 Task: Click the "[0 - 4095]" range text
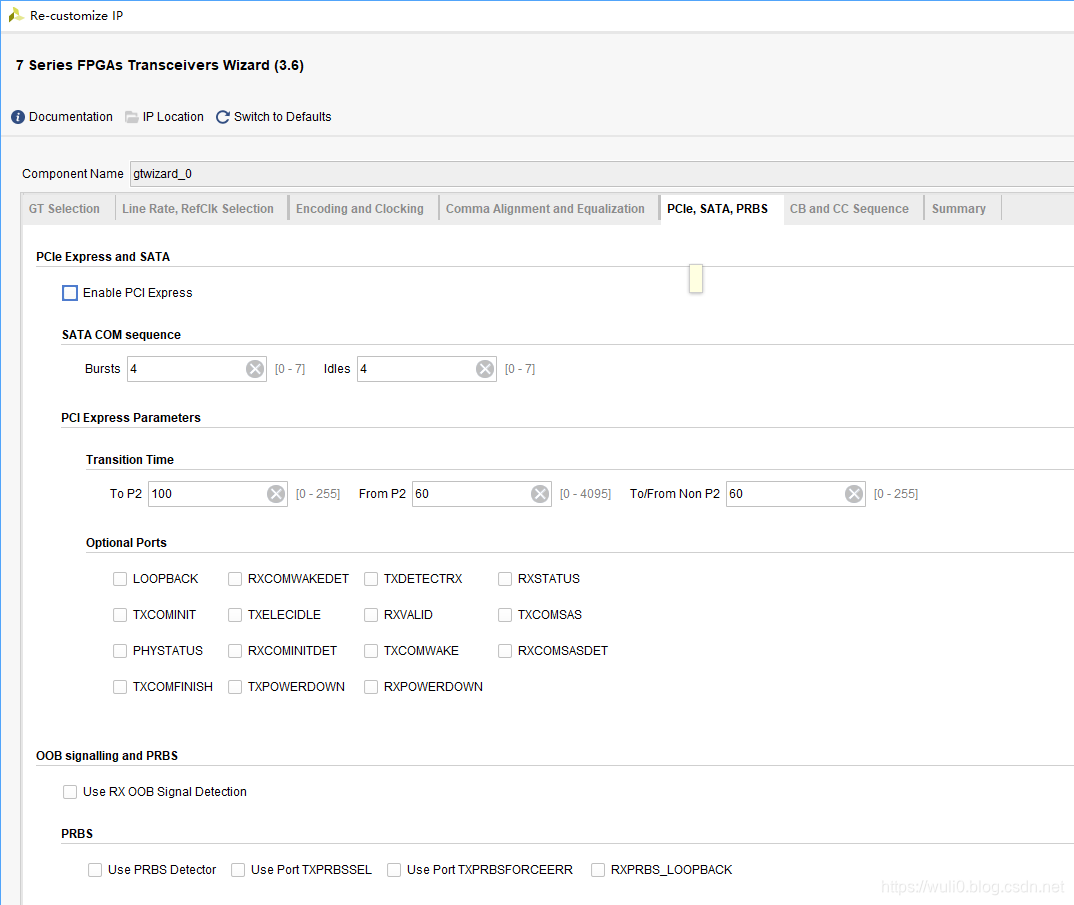pos(585,494)
